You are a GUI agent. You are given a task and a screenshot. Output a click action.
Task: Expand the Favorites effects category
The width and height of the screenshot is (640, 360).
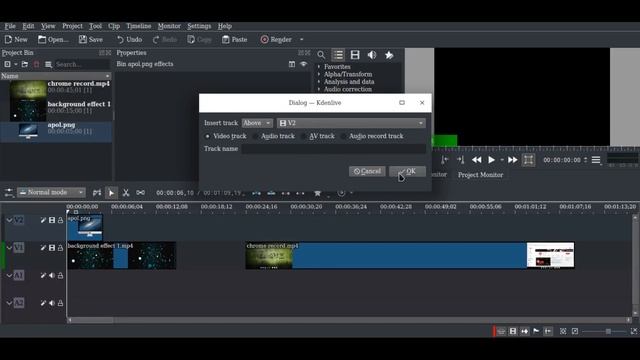point(319,67)
